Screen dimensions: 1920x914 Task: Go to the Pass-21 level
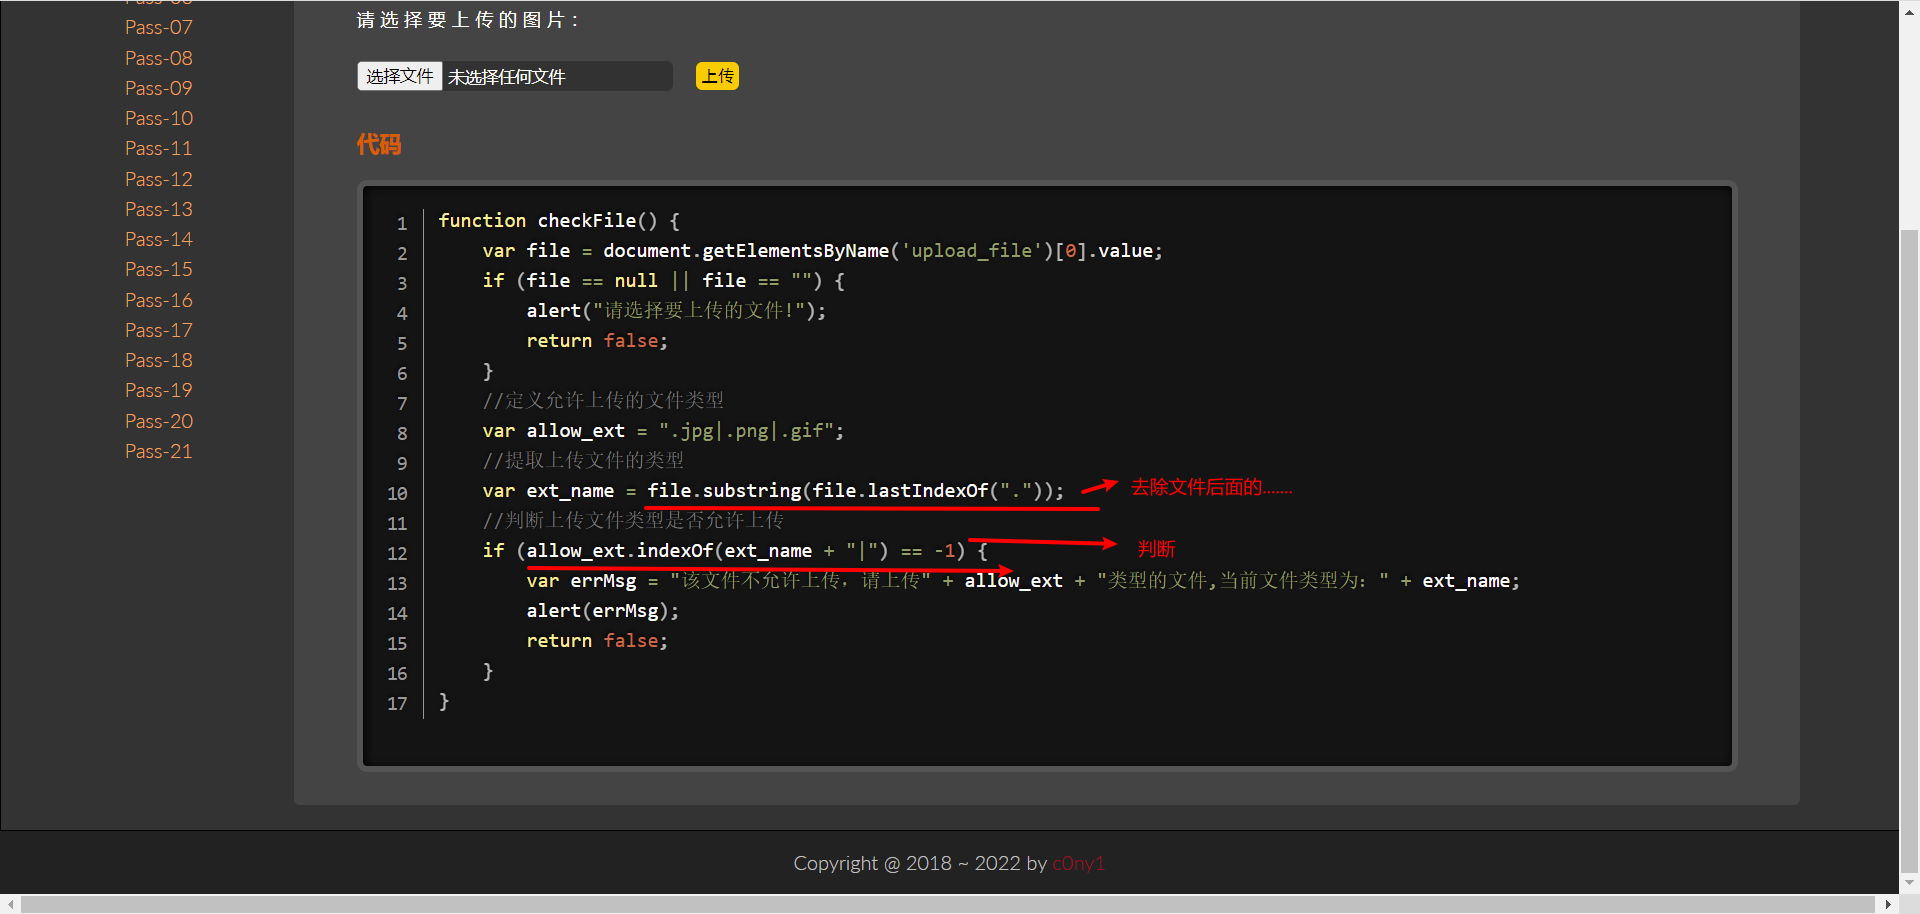[158, 451]
